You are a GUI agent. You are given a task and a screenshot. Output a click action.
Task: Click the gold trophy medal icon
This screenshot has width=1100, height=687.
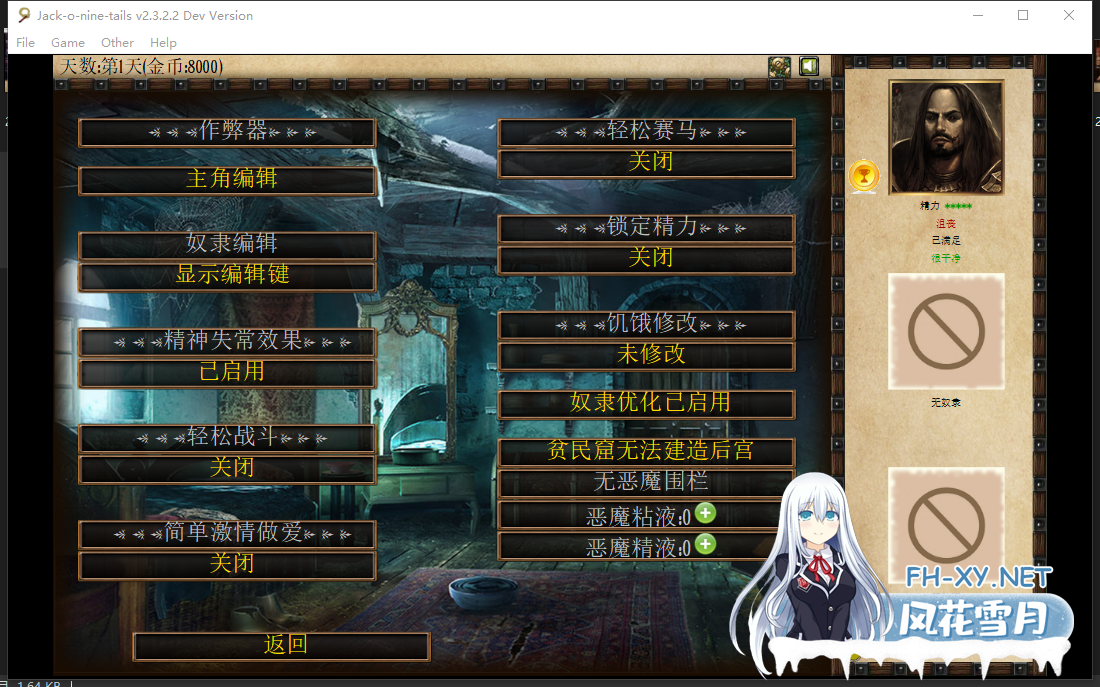point(863,176)
